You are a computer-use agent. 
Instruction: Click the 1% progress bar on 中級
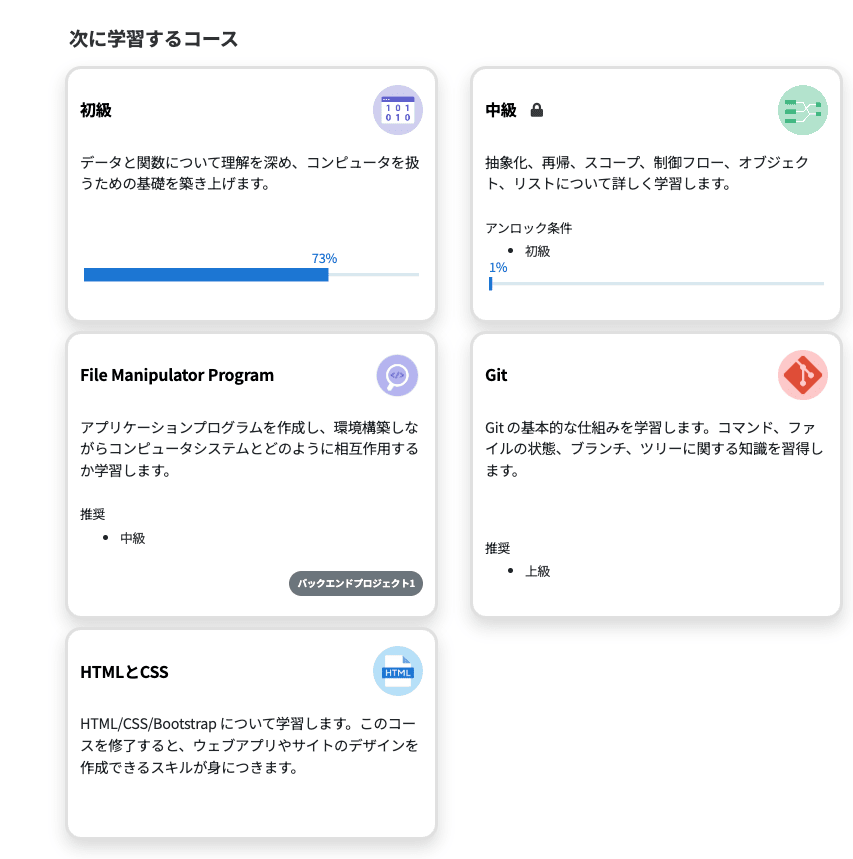tap(656, 284)
